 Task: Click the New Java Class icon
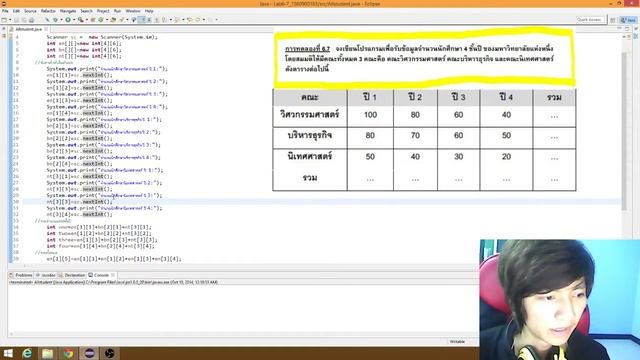pyautogui.click(x=101, y=20)
